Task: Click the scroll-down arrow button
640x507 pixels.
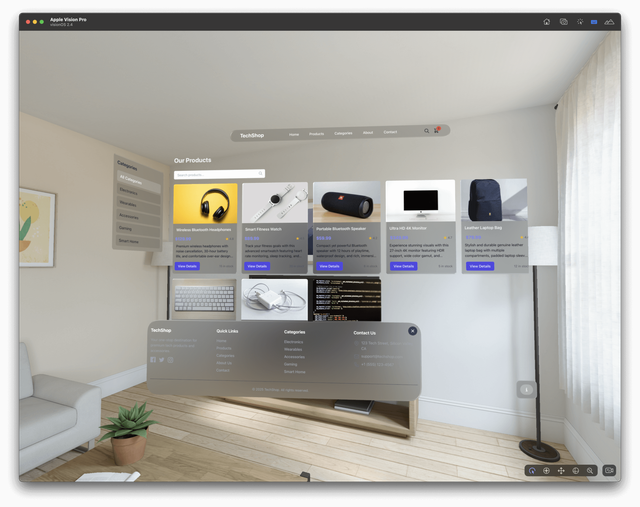Action: pyautogui.click(x=526, y=389)
